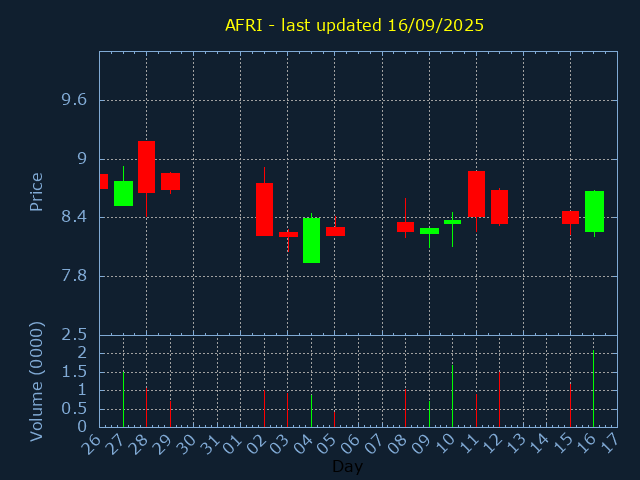This screenshot has height=480, width=640.
Task: Click the 0.5 volume axis value
Action: [74, 409]
